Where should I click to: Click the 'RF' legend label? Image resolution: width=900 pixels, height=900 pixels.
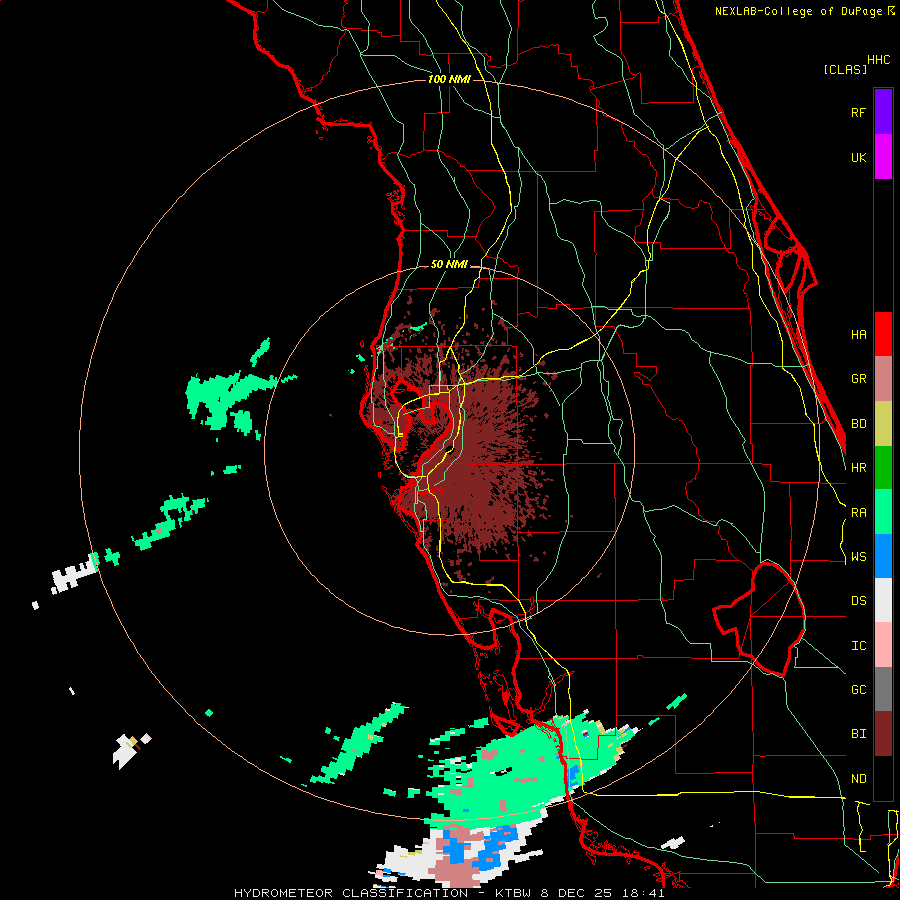coord(859,112)
